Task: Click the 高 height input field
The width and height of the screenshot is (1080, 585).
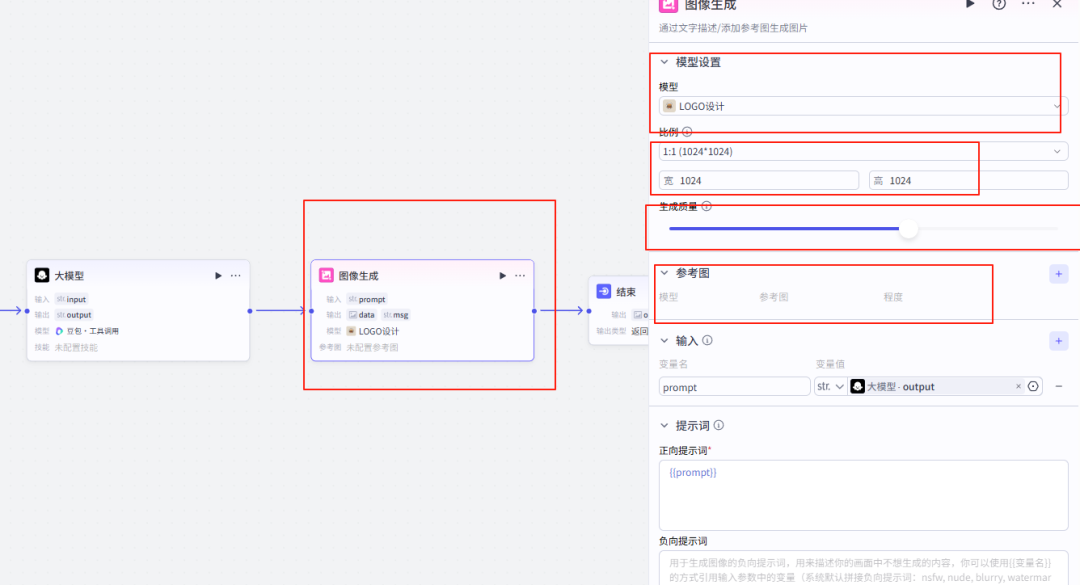Action: tap(968, 181)
